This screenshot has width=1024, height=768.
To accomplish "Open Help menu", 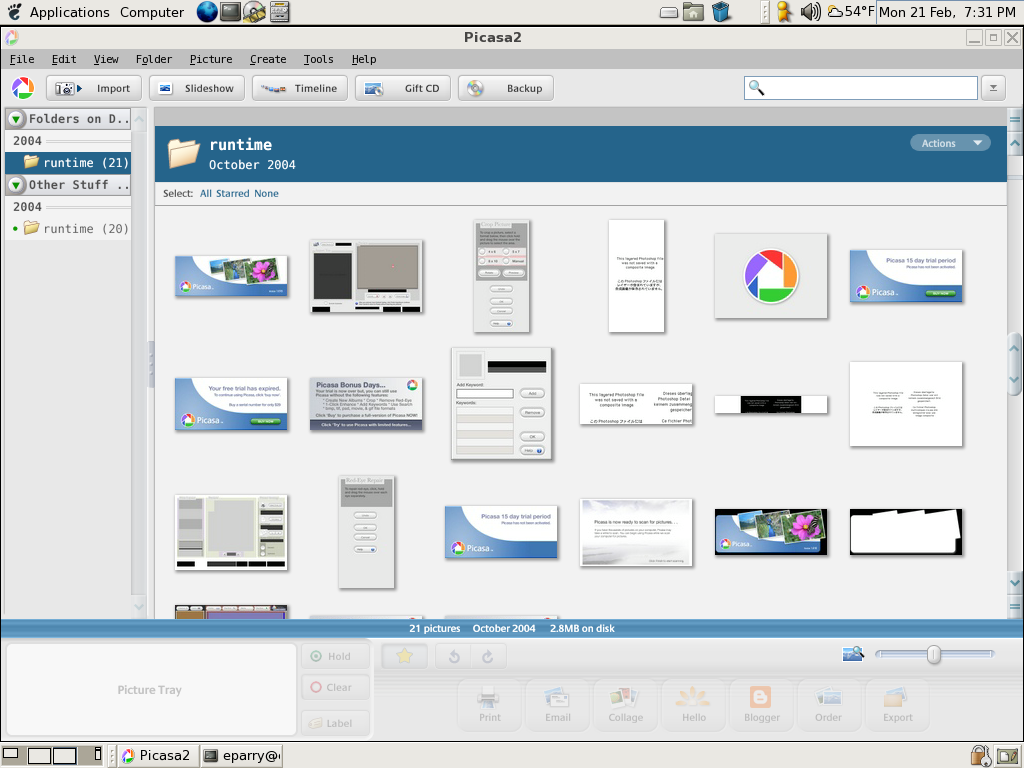I will 364,59.
